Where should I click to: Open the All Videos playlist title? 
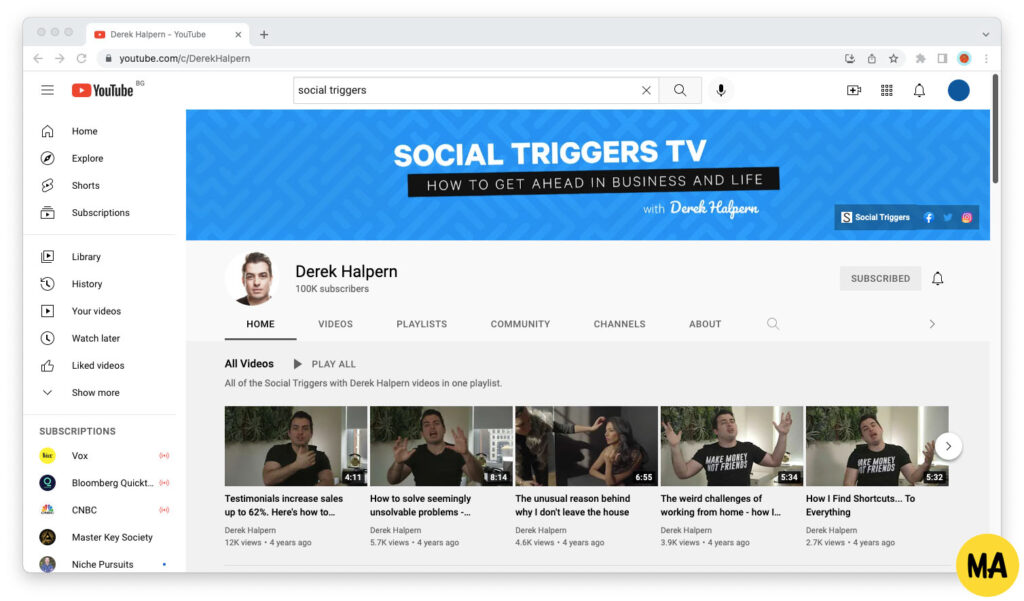[x=249, y=364]
